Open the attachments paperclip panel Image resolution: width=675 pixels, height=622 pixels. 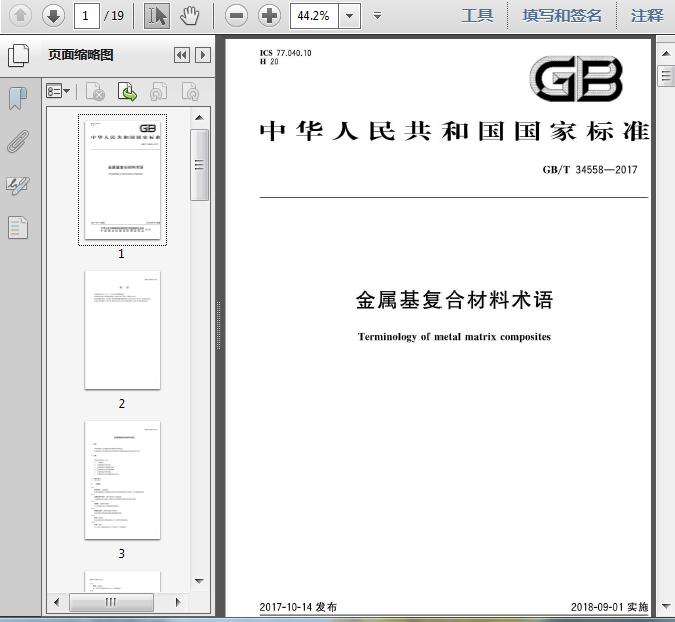coord(18,141)
